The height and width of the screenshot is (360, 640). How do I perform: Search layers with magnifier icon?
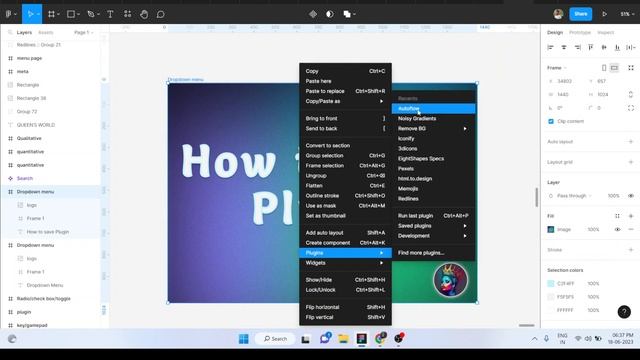coord(10,32)
